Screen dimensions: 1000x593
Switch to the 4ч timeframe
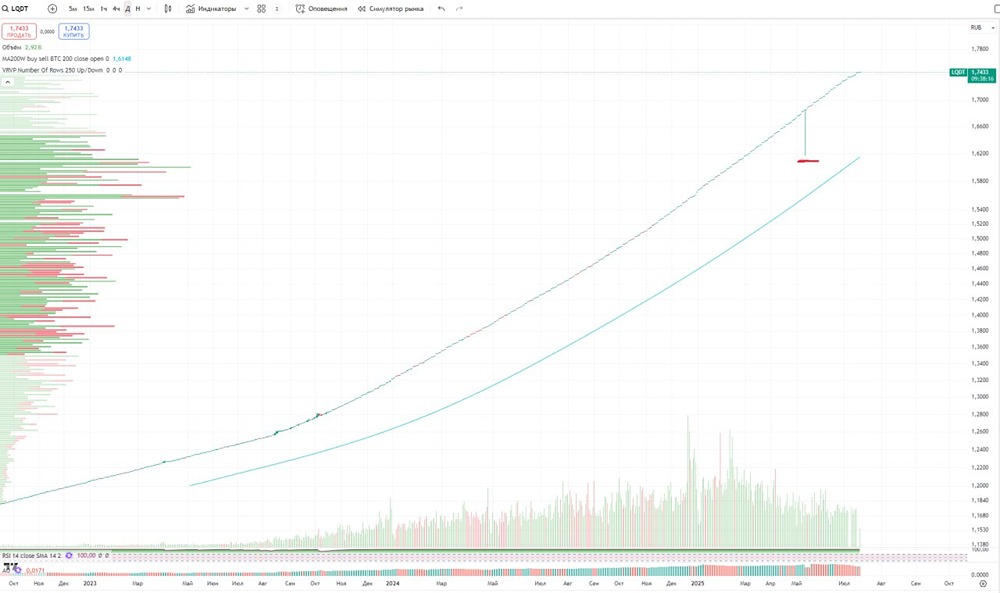[x=116, y=9]
